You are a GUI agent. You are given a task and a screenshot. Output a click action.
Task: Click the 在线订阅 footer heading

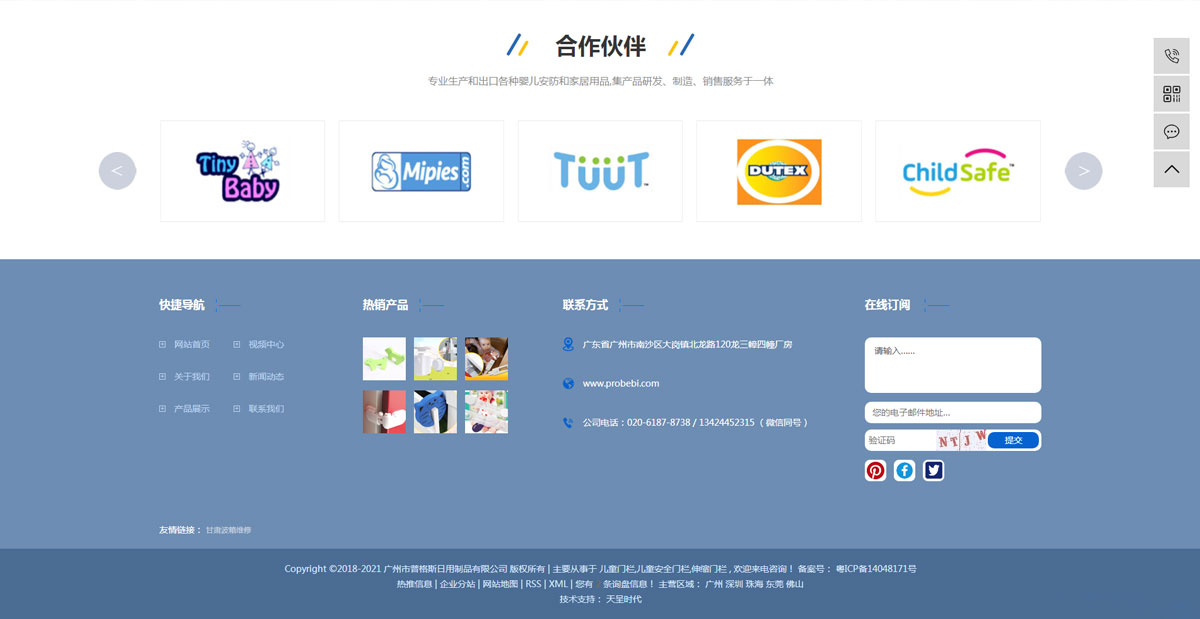[888, 305]
